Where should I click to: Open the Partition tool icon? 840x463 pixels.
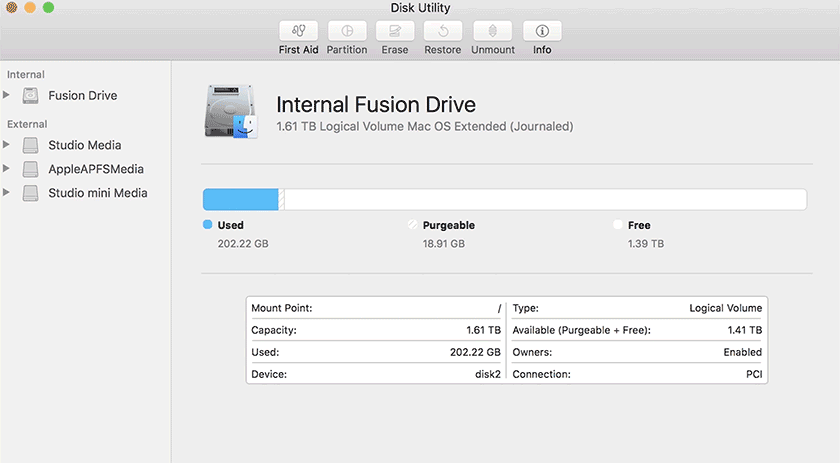347,31
